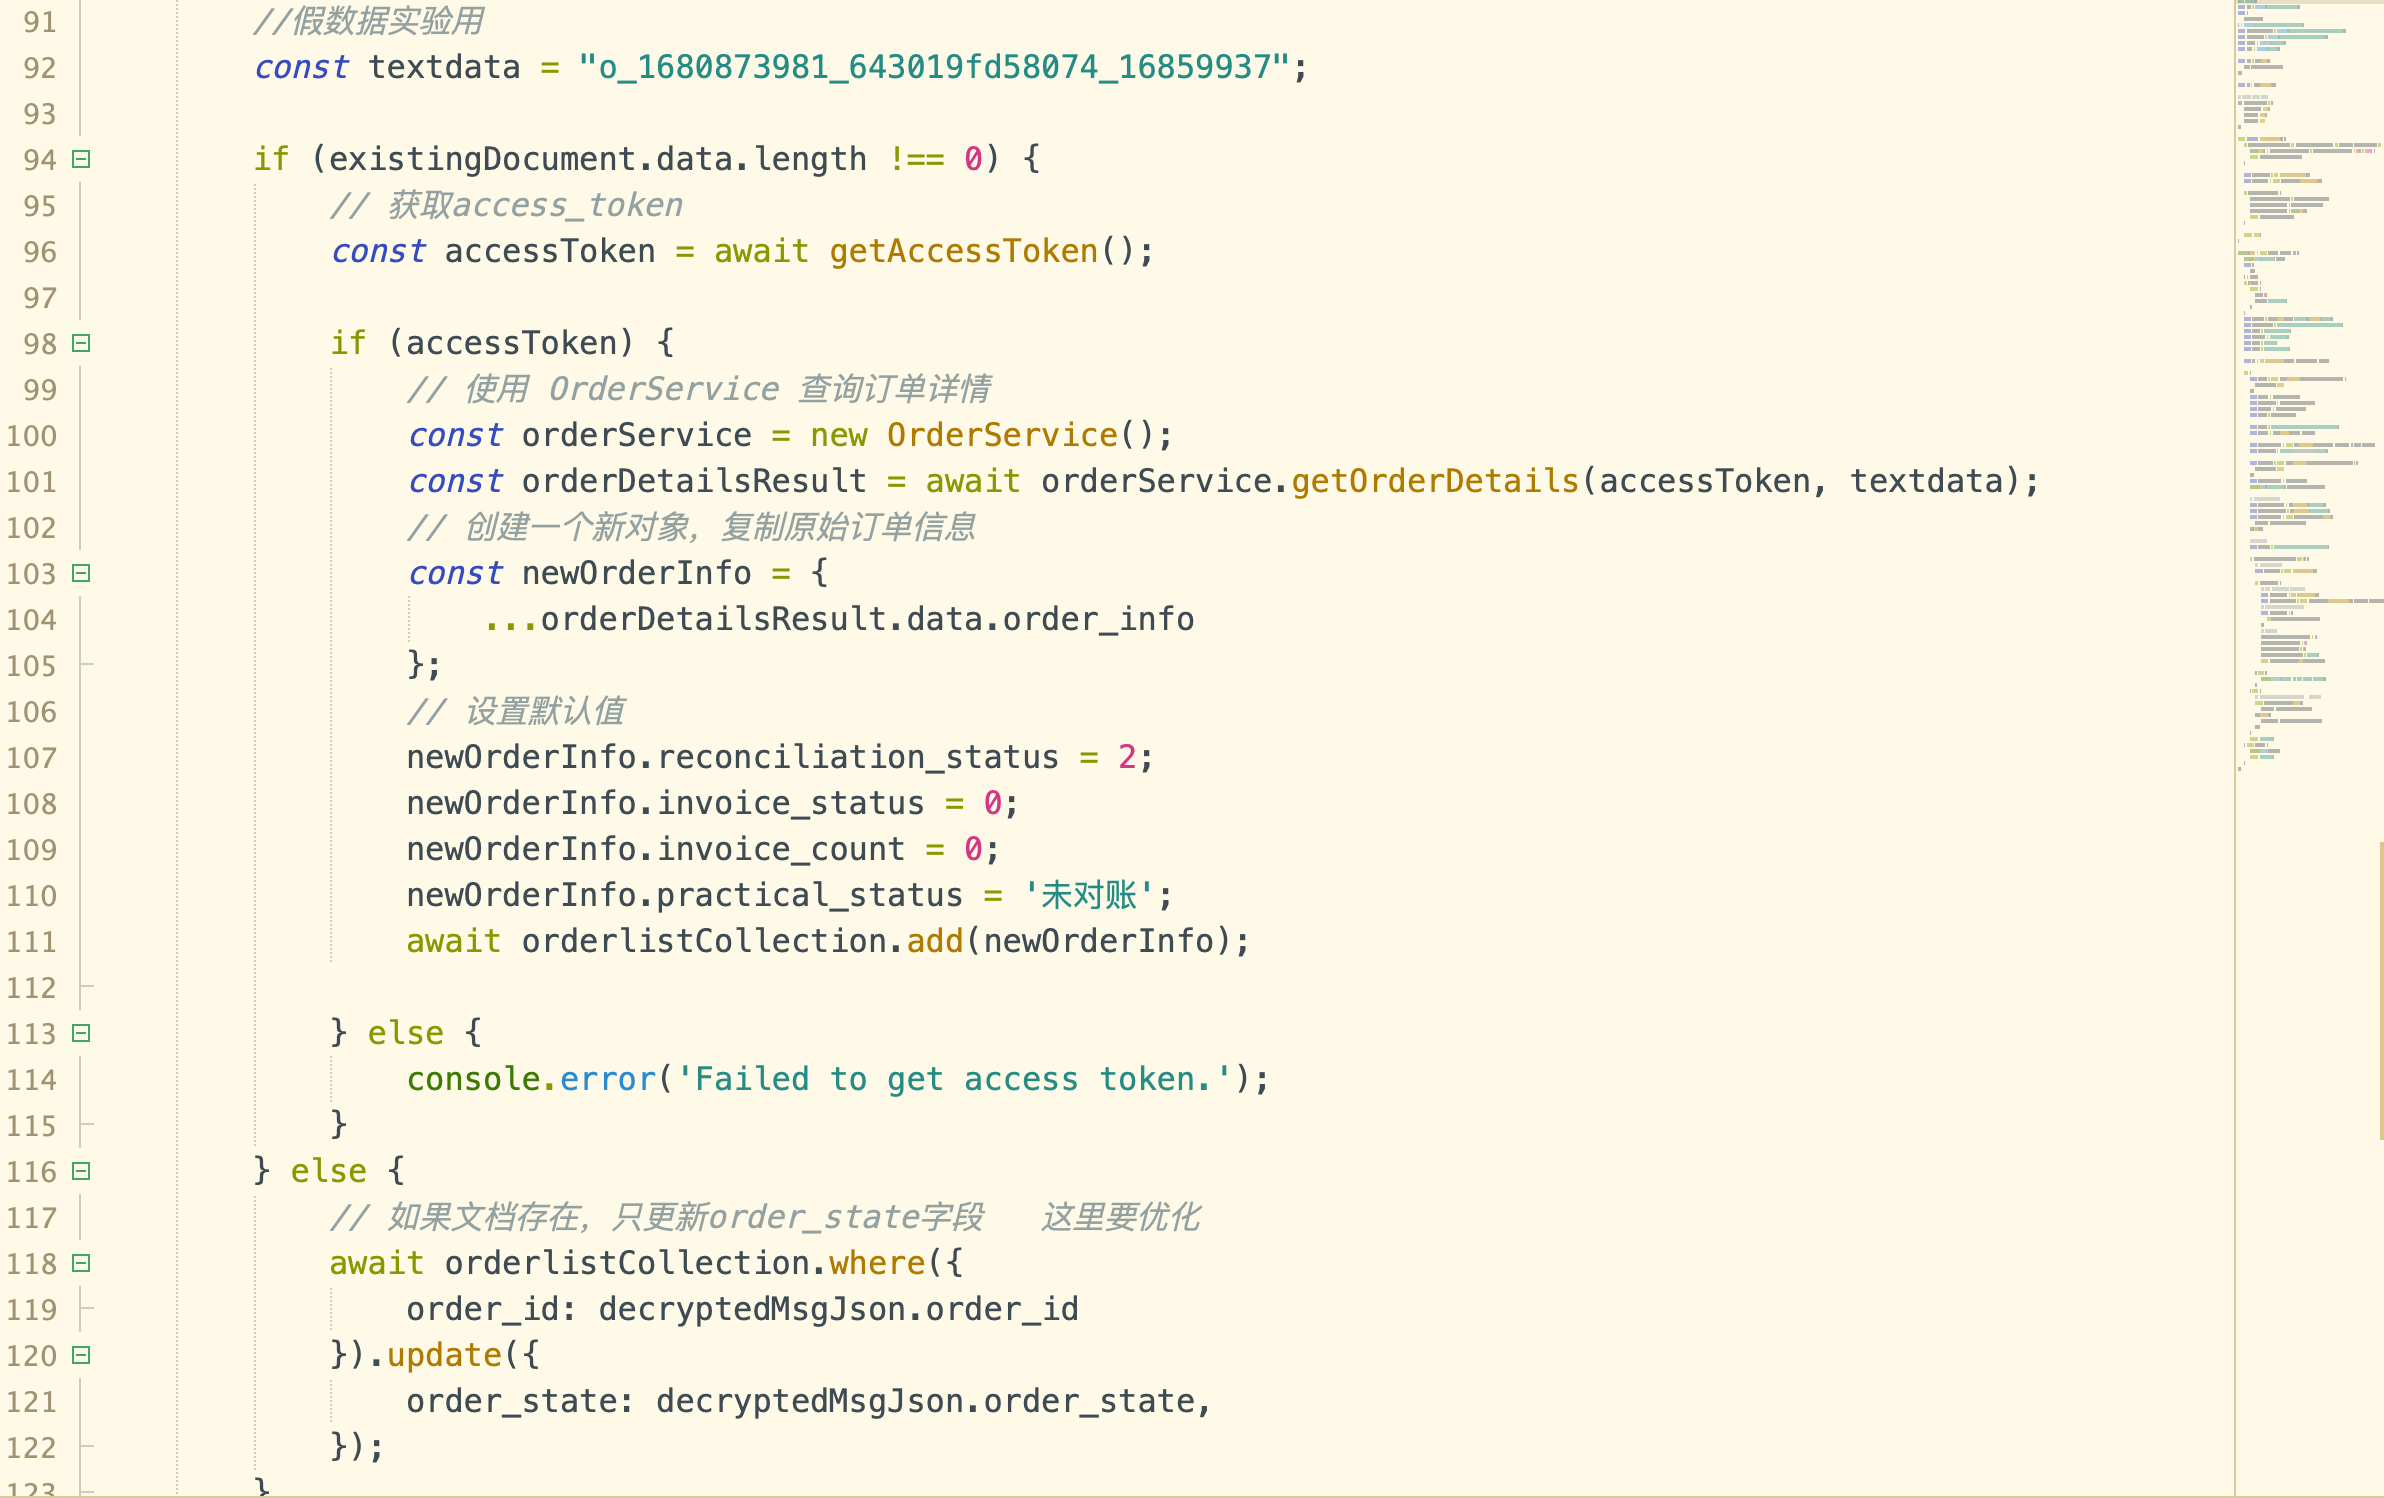Click the 'if (accessToken)' condition

[483, 343]
